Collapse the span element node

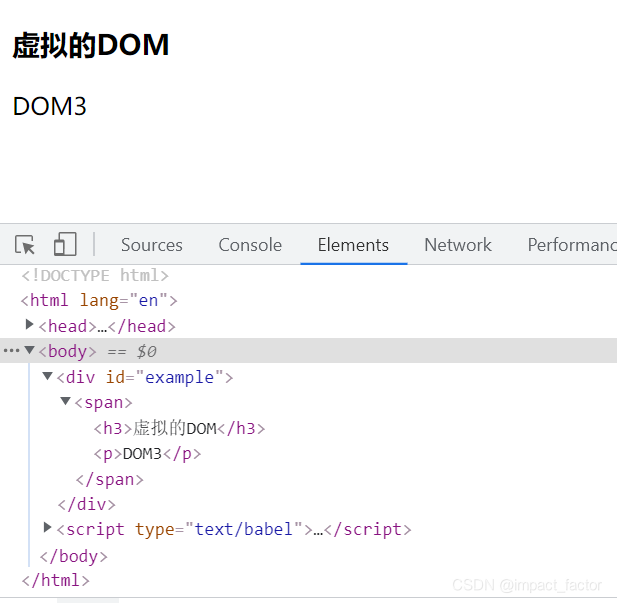click(x=65, y=401)
